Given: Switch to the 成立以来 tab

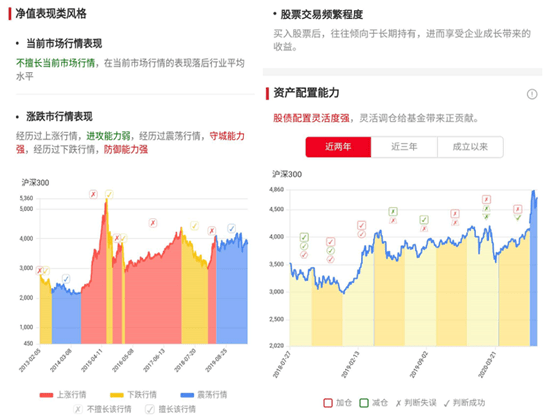Looking at the screenshot, I should (470, 147).
